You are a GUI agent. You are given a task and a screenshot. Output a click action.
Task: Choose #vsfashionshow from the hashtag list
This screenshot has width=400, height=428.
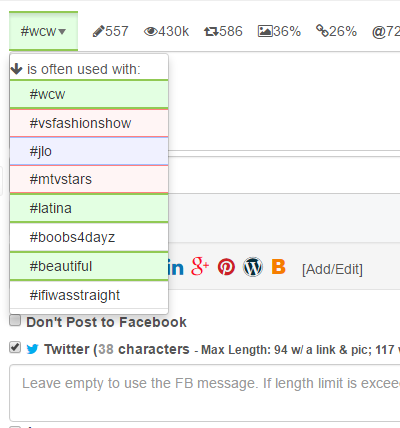tap(89, 123)
